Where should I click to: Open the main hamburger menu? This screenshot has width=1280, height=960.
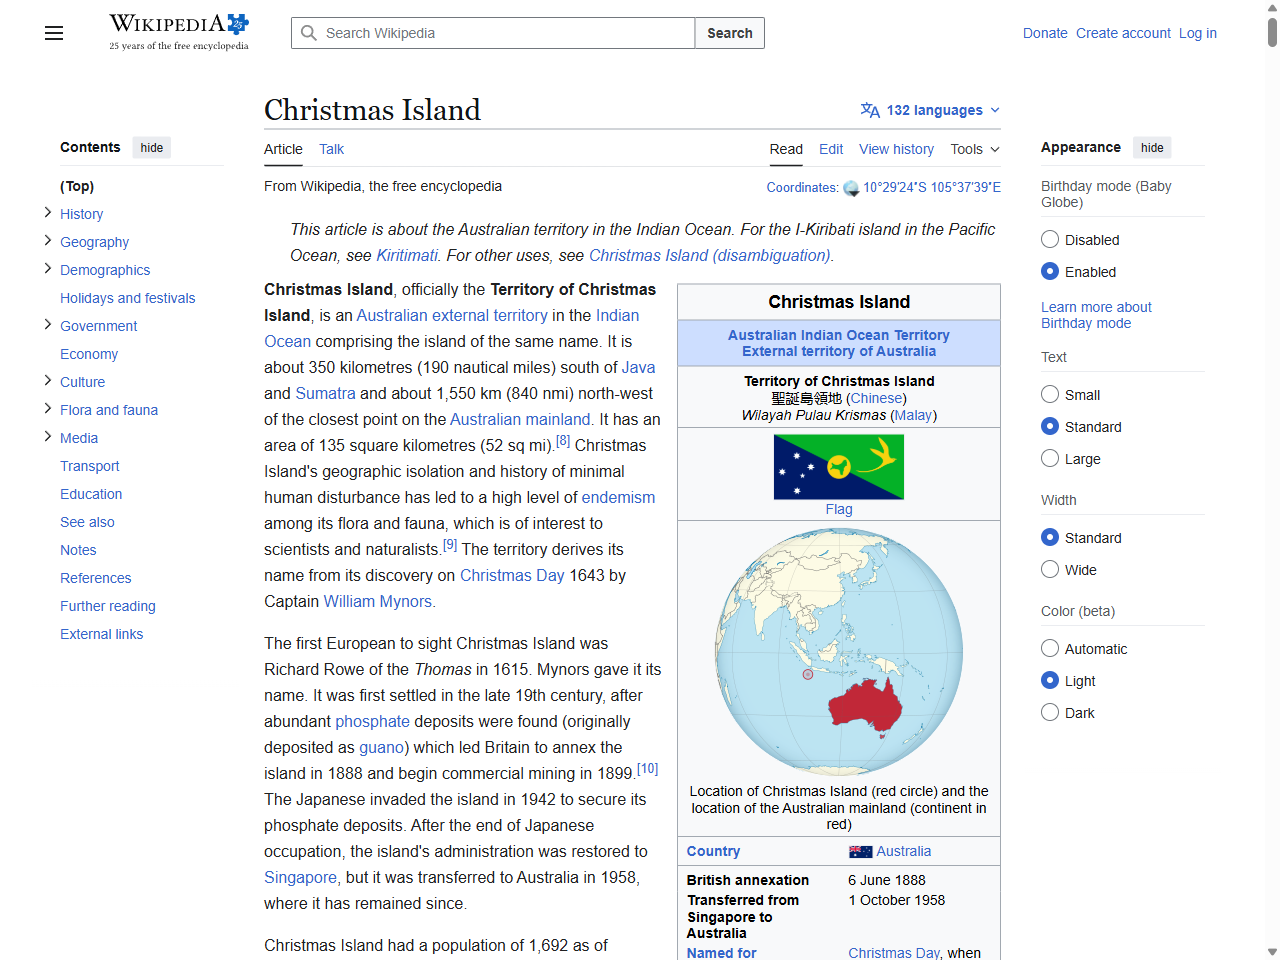tap(53, 33)
